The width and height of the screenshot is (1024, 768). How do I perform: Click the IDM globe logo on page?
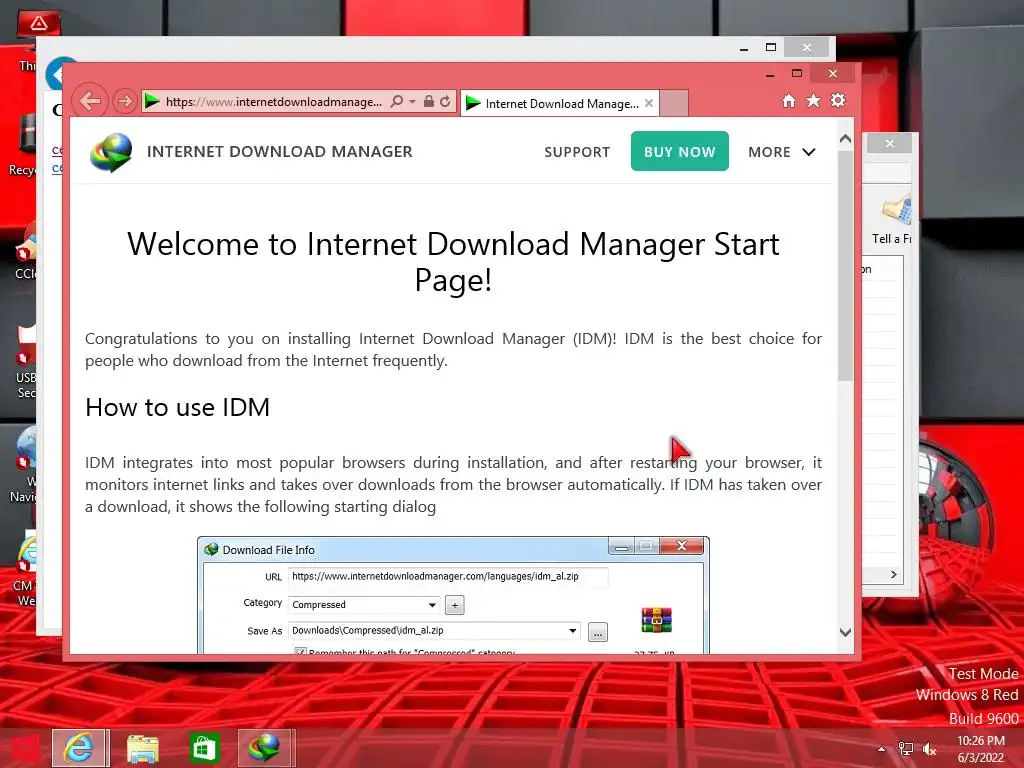pos(111,152)
